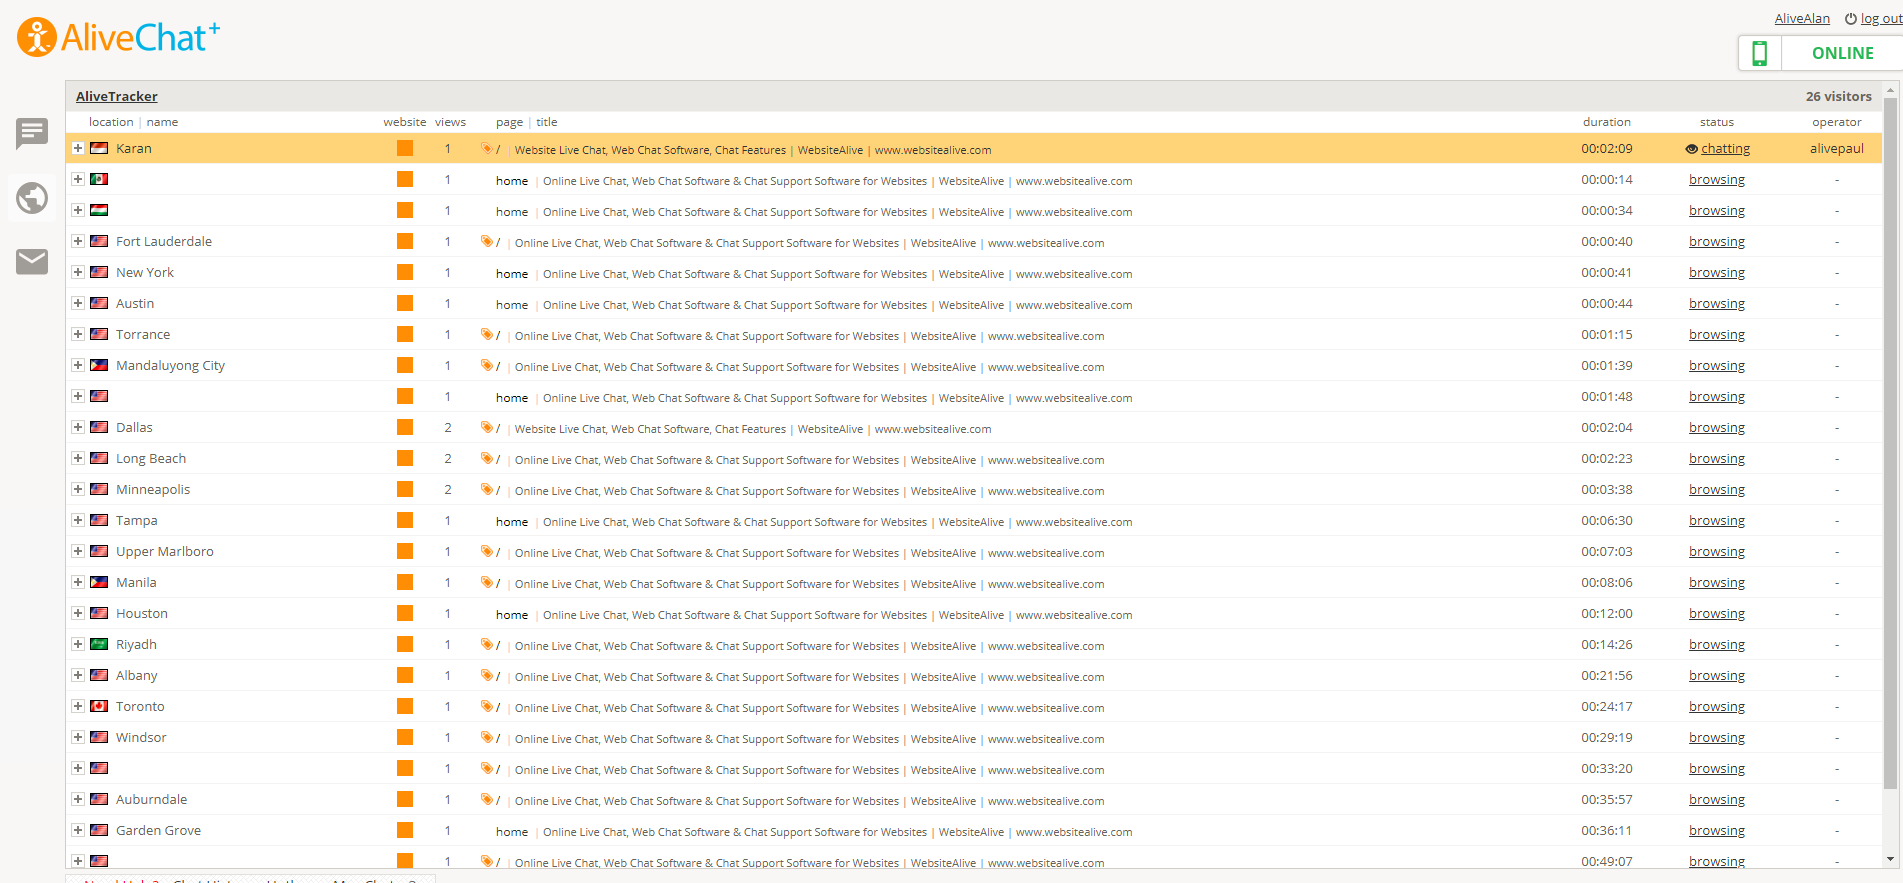
Task: Expand the Toronto visitor row
Action: 77,706
